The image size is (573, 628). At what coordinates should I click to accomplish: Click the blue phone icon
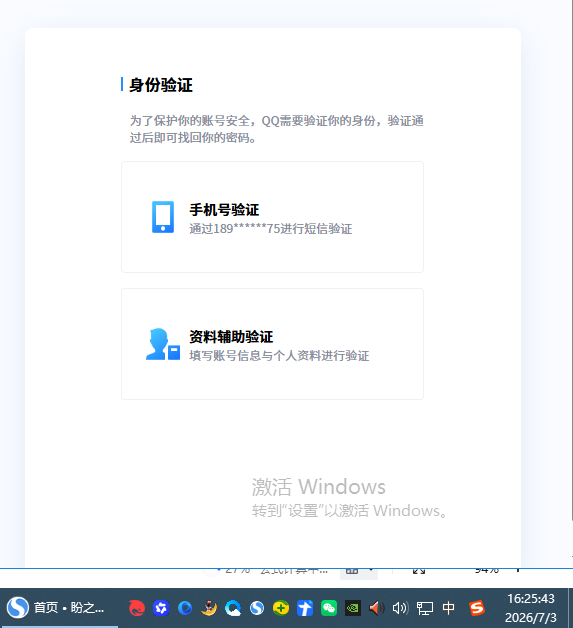tap(163, 217)
